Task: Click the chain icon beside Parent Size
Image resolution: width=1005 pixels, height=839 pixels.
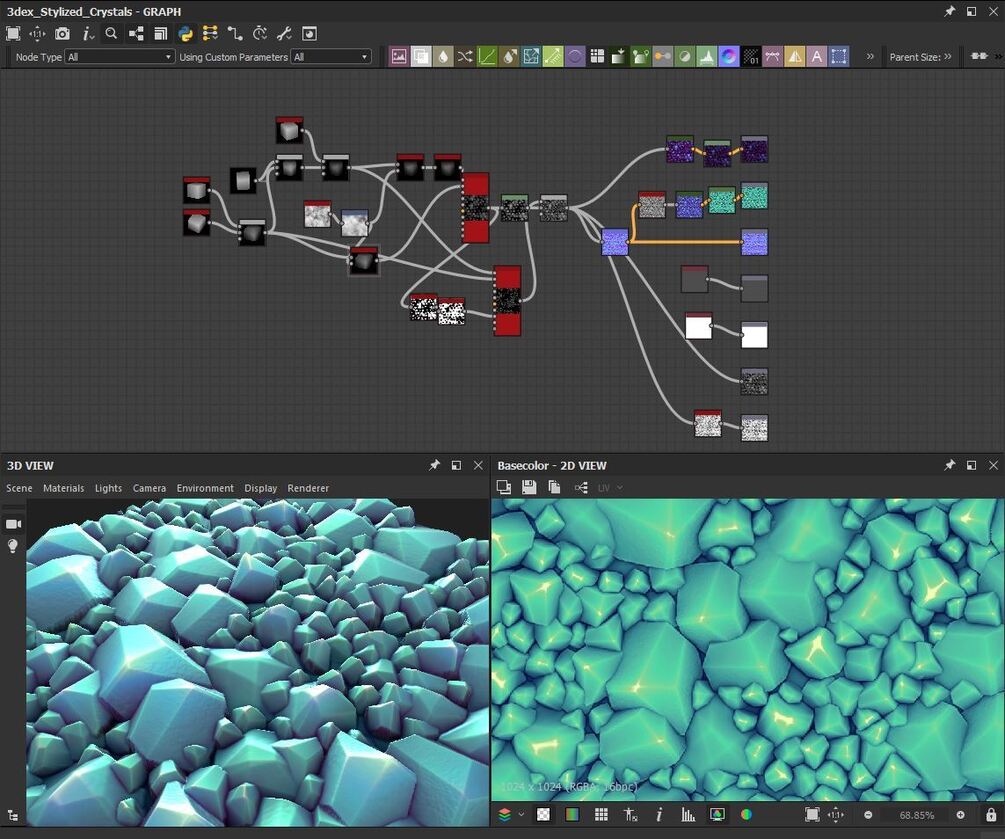Action: [x=979, y=56]
